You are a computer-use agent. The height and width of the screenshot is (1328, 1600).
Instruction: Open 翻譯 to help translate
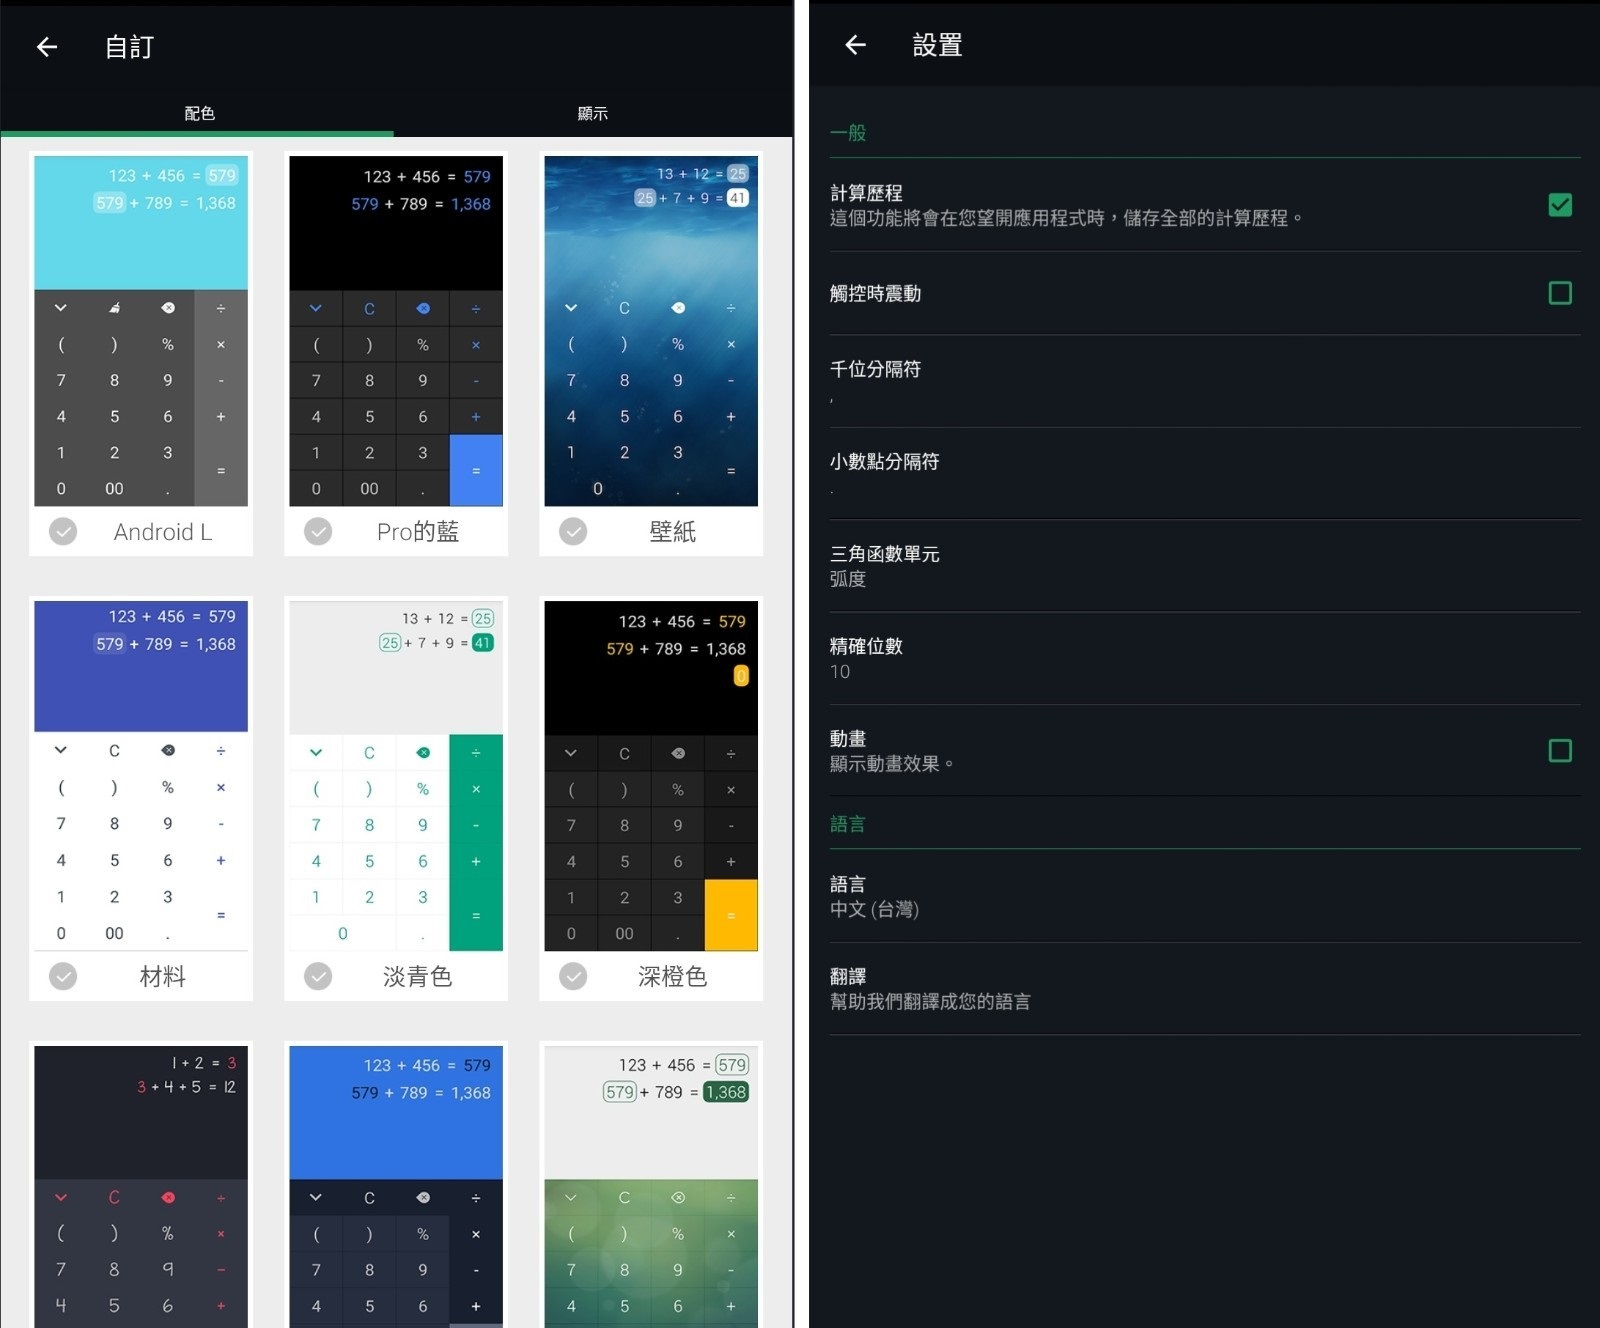1205,989
